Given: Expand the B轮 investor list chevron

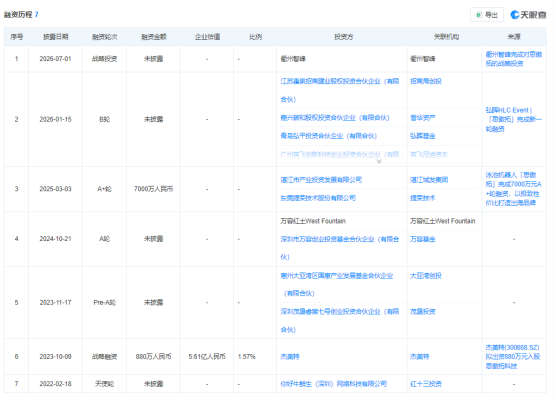Looking at the screenshot, I should coord(379,162).
